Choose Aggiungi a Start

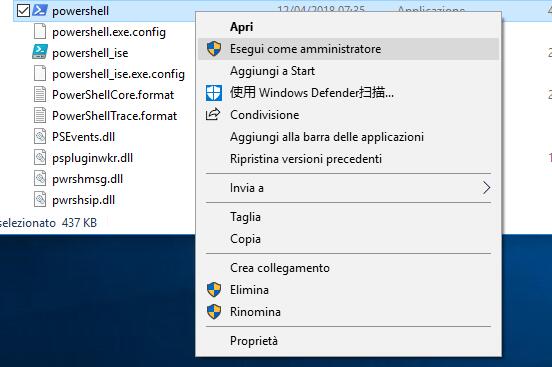click(x=349, y=71)
